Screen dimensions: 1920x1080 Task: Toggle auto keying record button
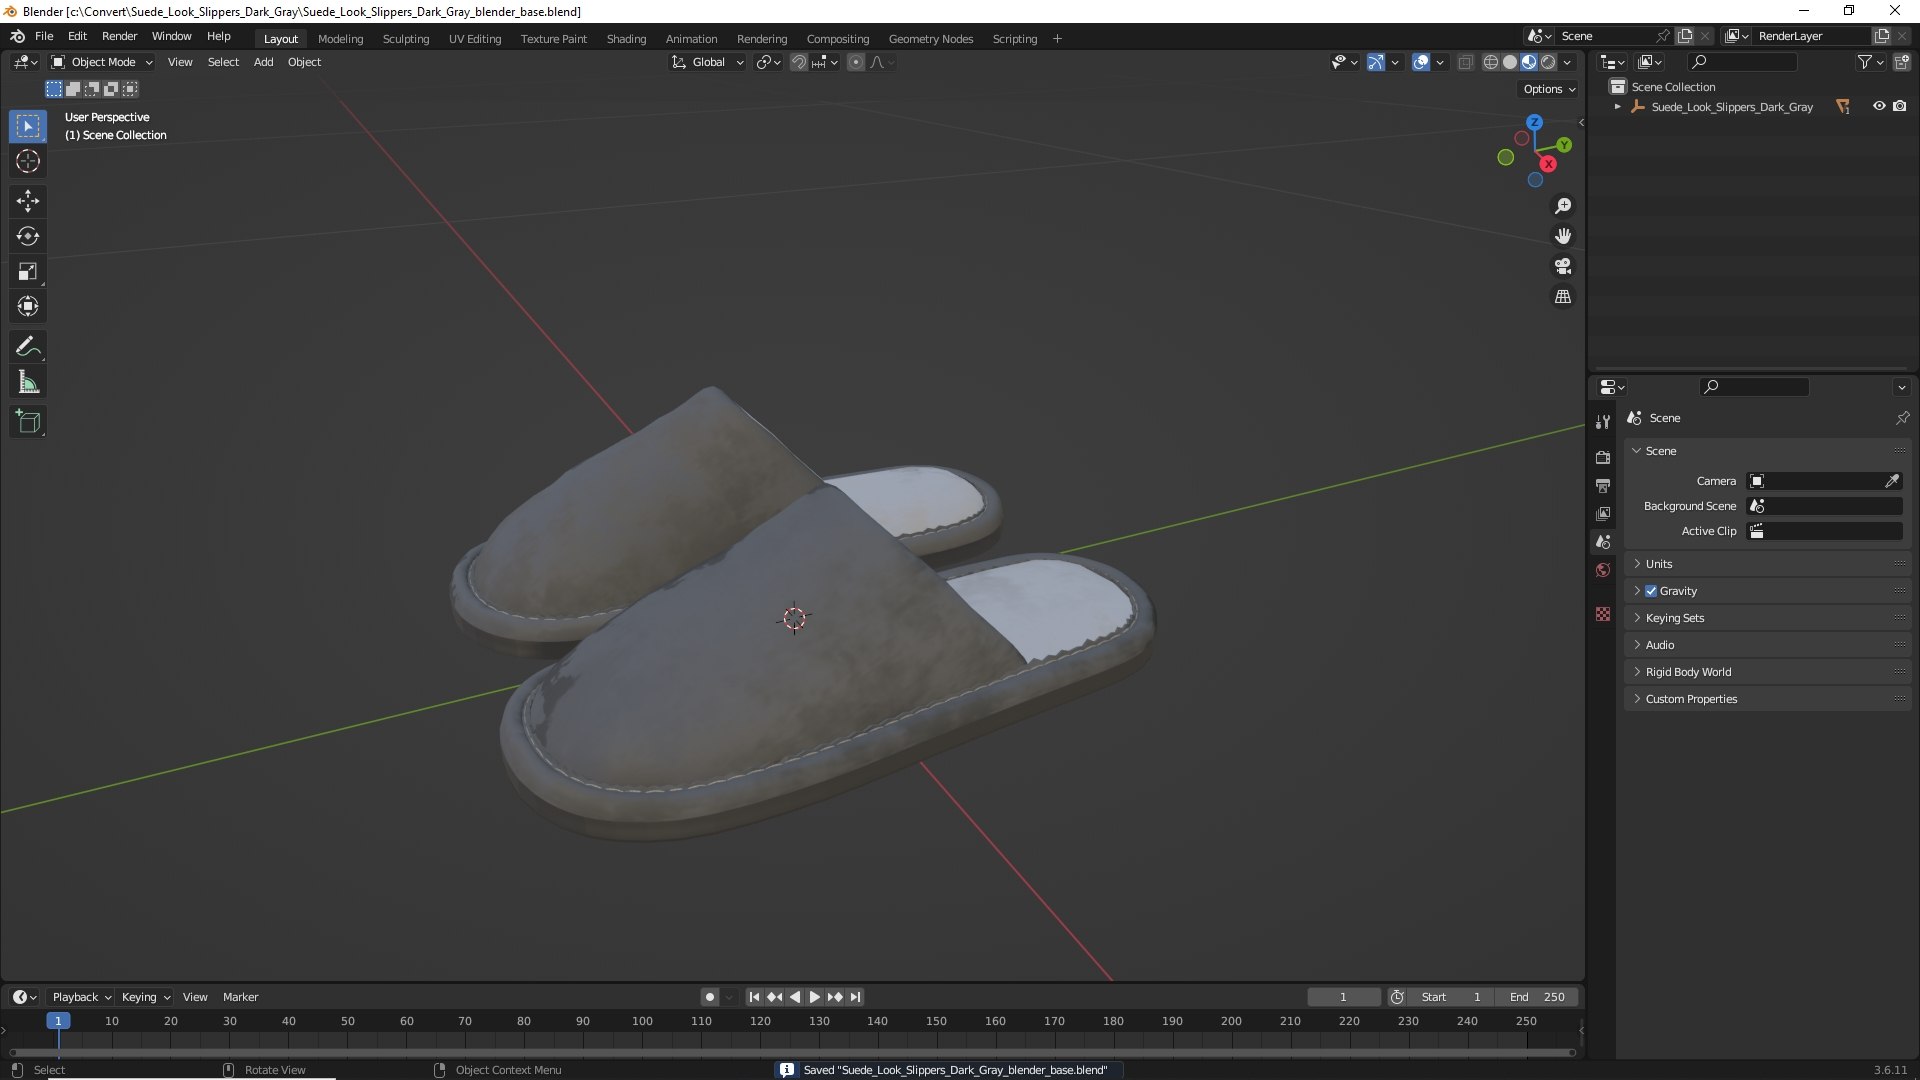click(709, 997)
